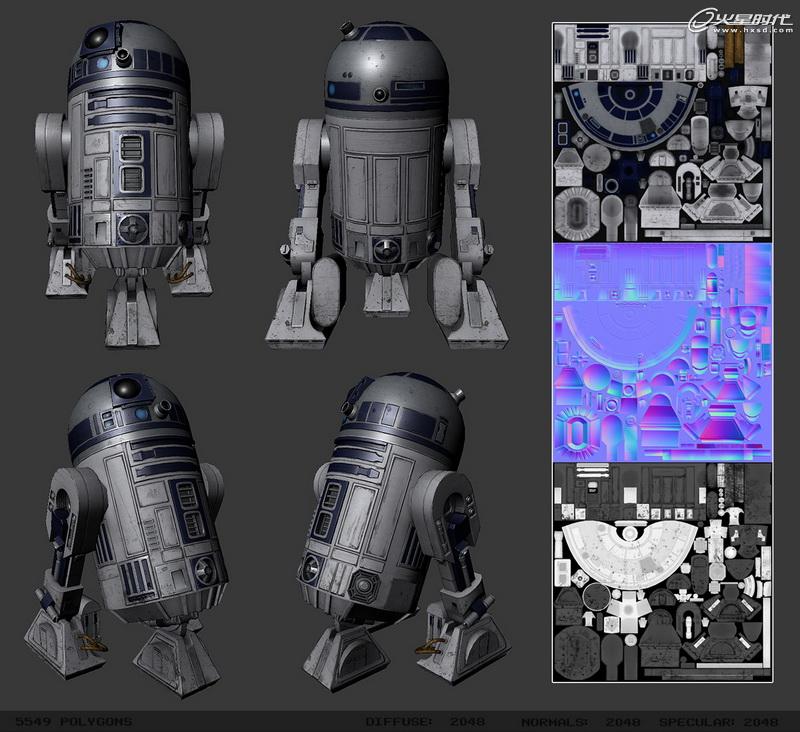800x732 pixels.
Task: Open the diffuse color texture map
Action: point(662,133)
